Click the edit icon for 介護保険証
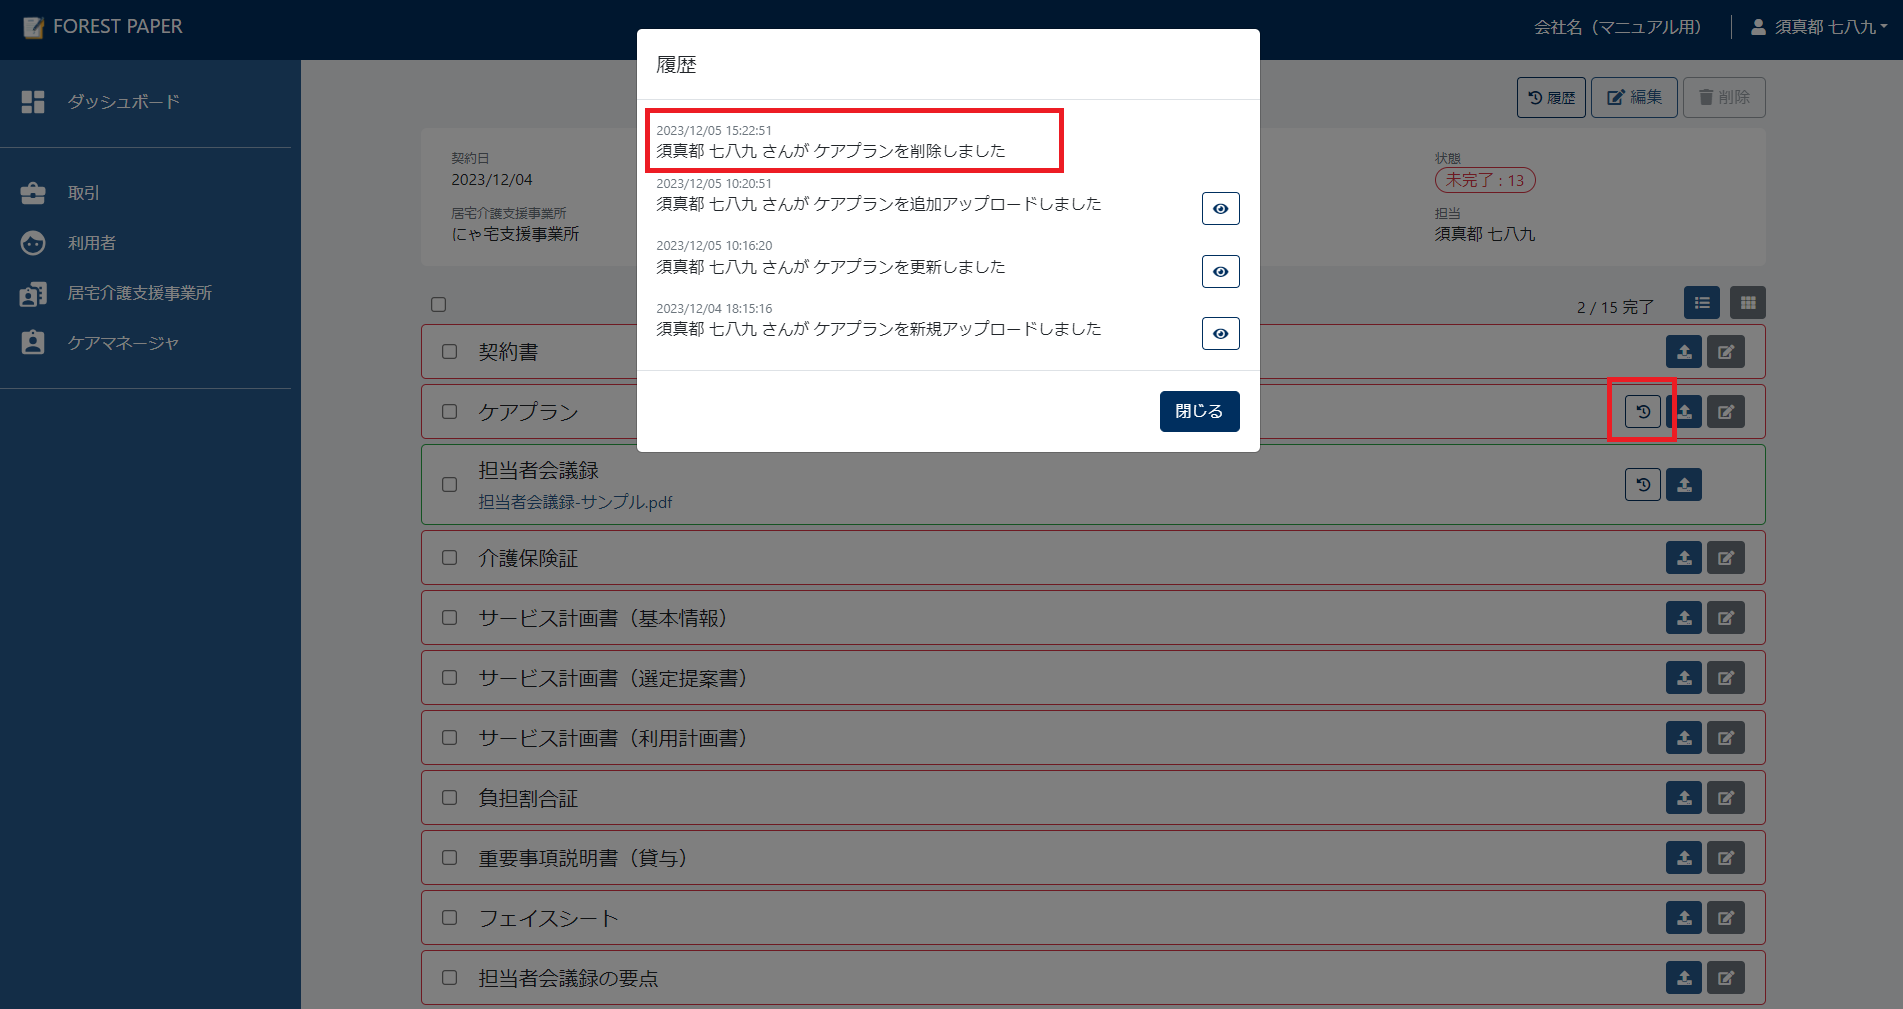Viewport: 1903px width, 1009px height. coord(1725,558)
